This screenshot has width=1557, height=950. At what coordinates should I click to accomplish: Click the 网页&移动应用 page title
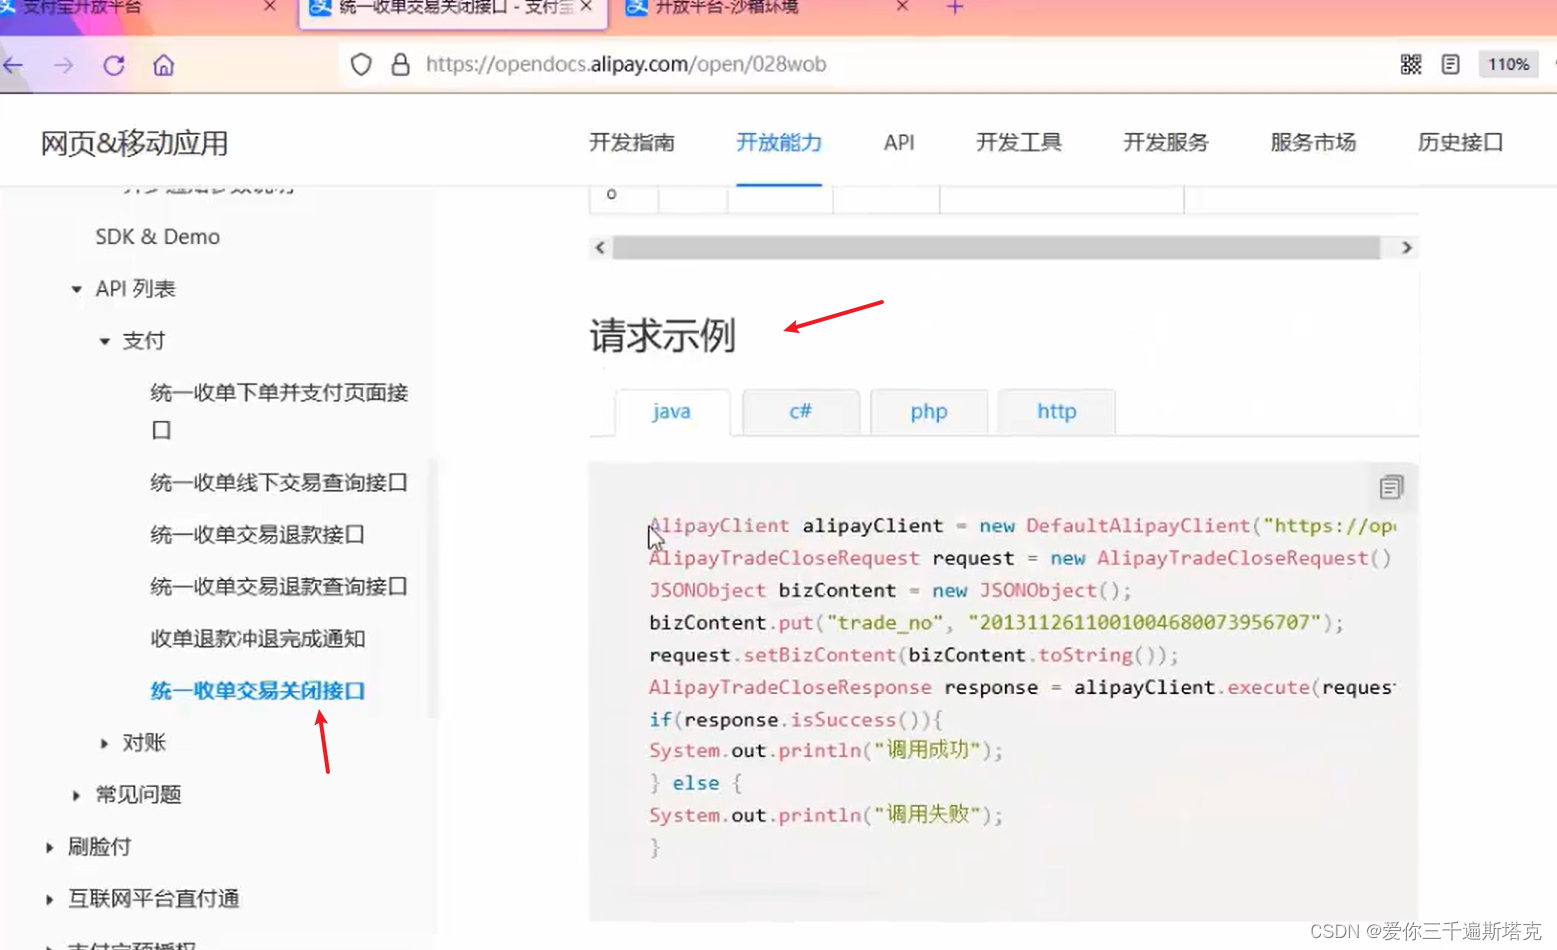coord(134,143)
